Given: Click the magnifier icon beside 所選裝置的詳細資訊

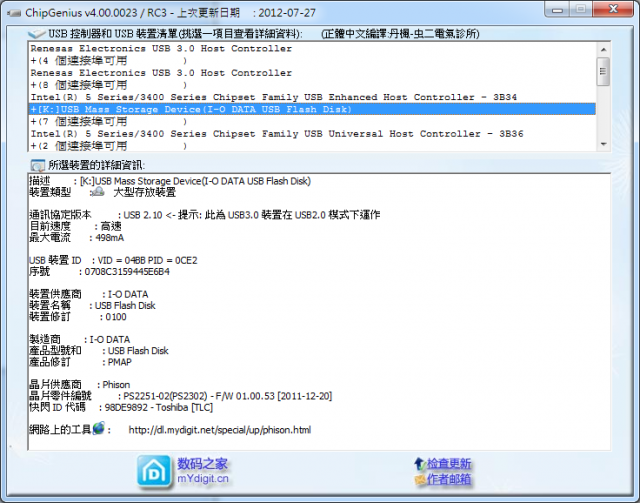Looking at the screenshot, I should (37, 165).
